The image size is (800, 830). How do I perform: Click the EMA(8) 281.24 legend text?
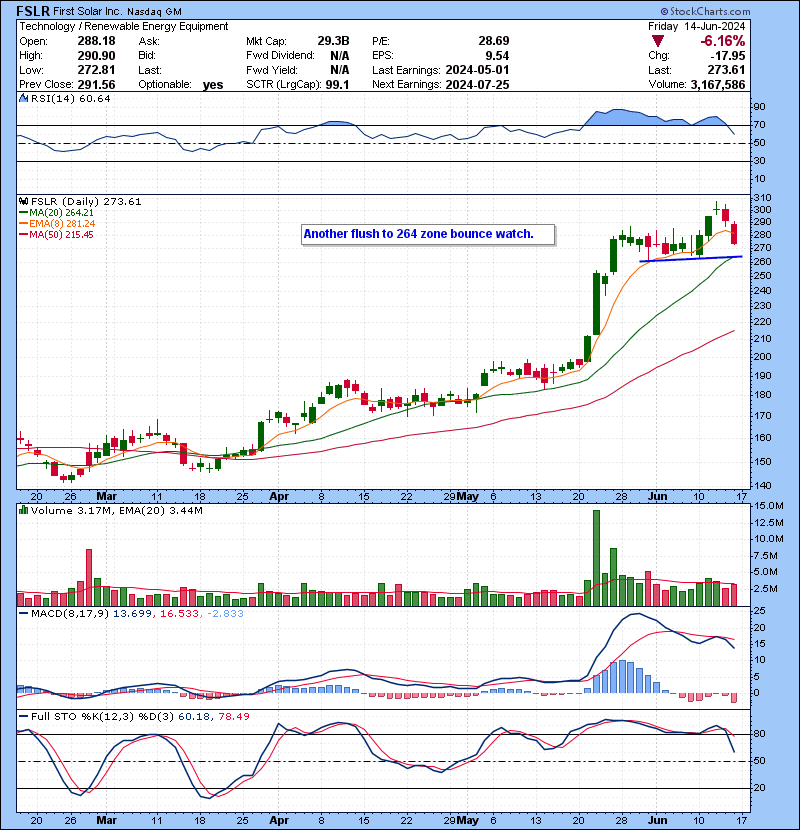click(62, 224)
